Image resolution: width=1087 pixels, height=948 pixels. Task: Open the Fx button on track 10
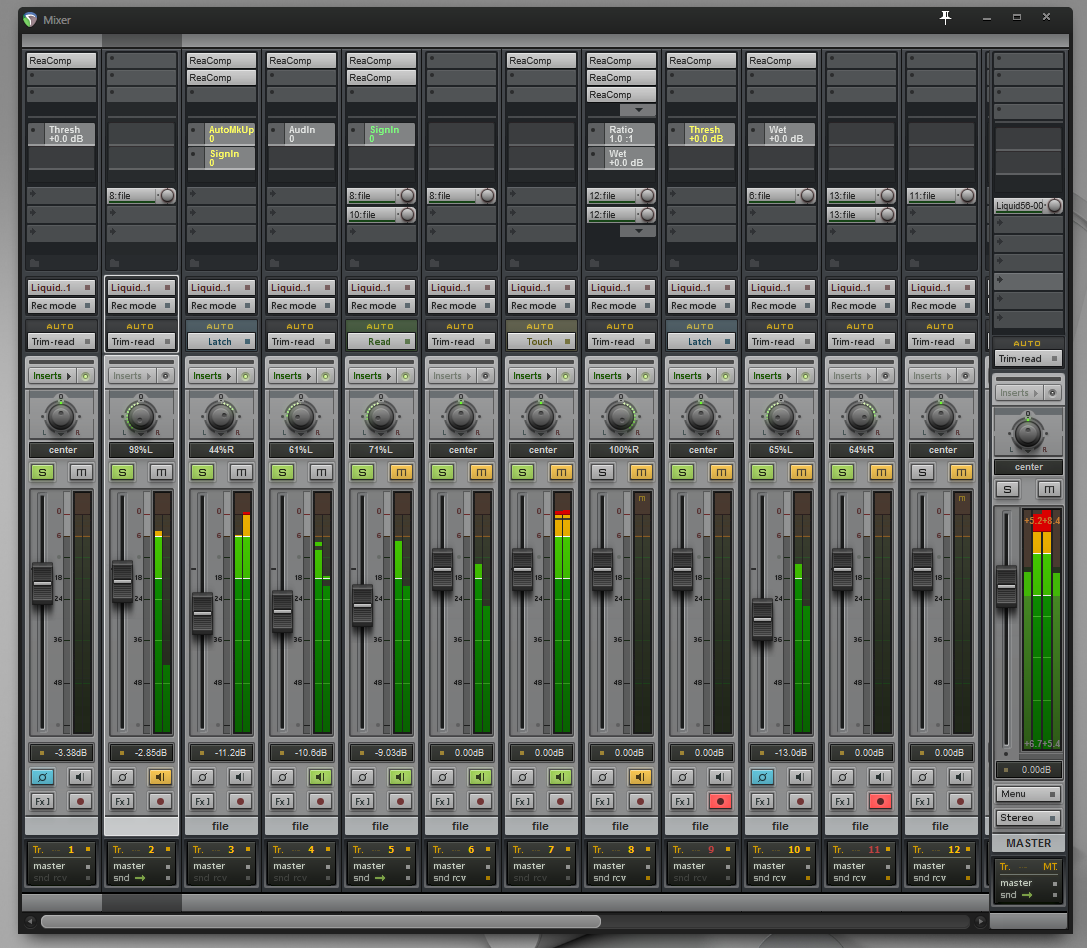[x=763, y=802]
